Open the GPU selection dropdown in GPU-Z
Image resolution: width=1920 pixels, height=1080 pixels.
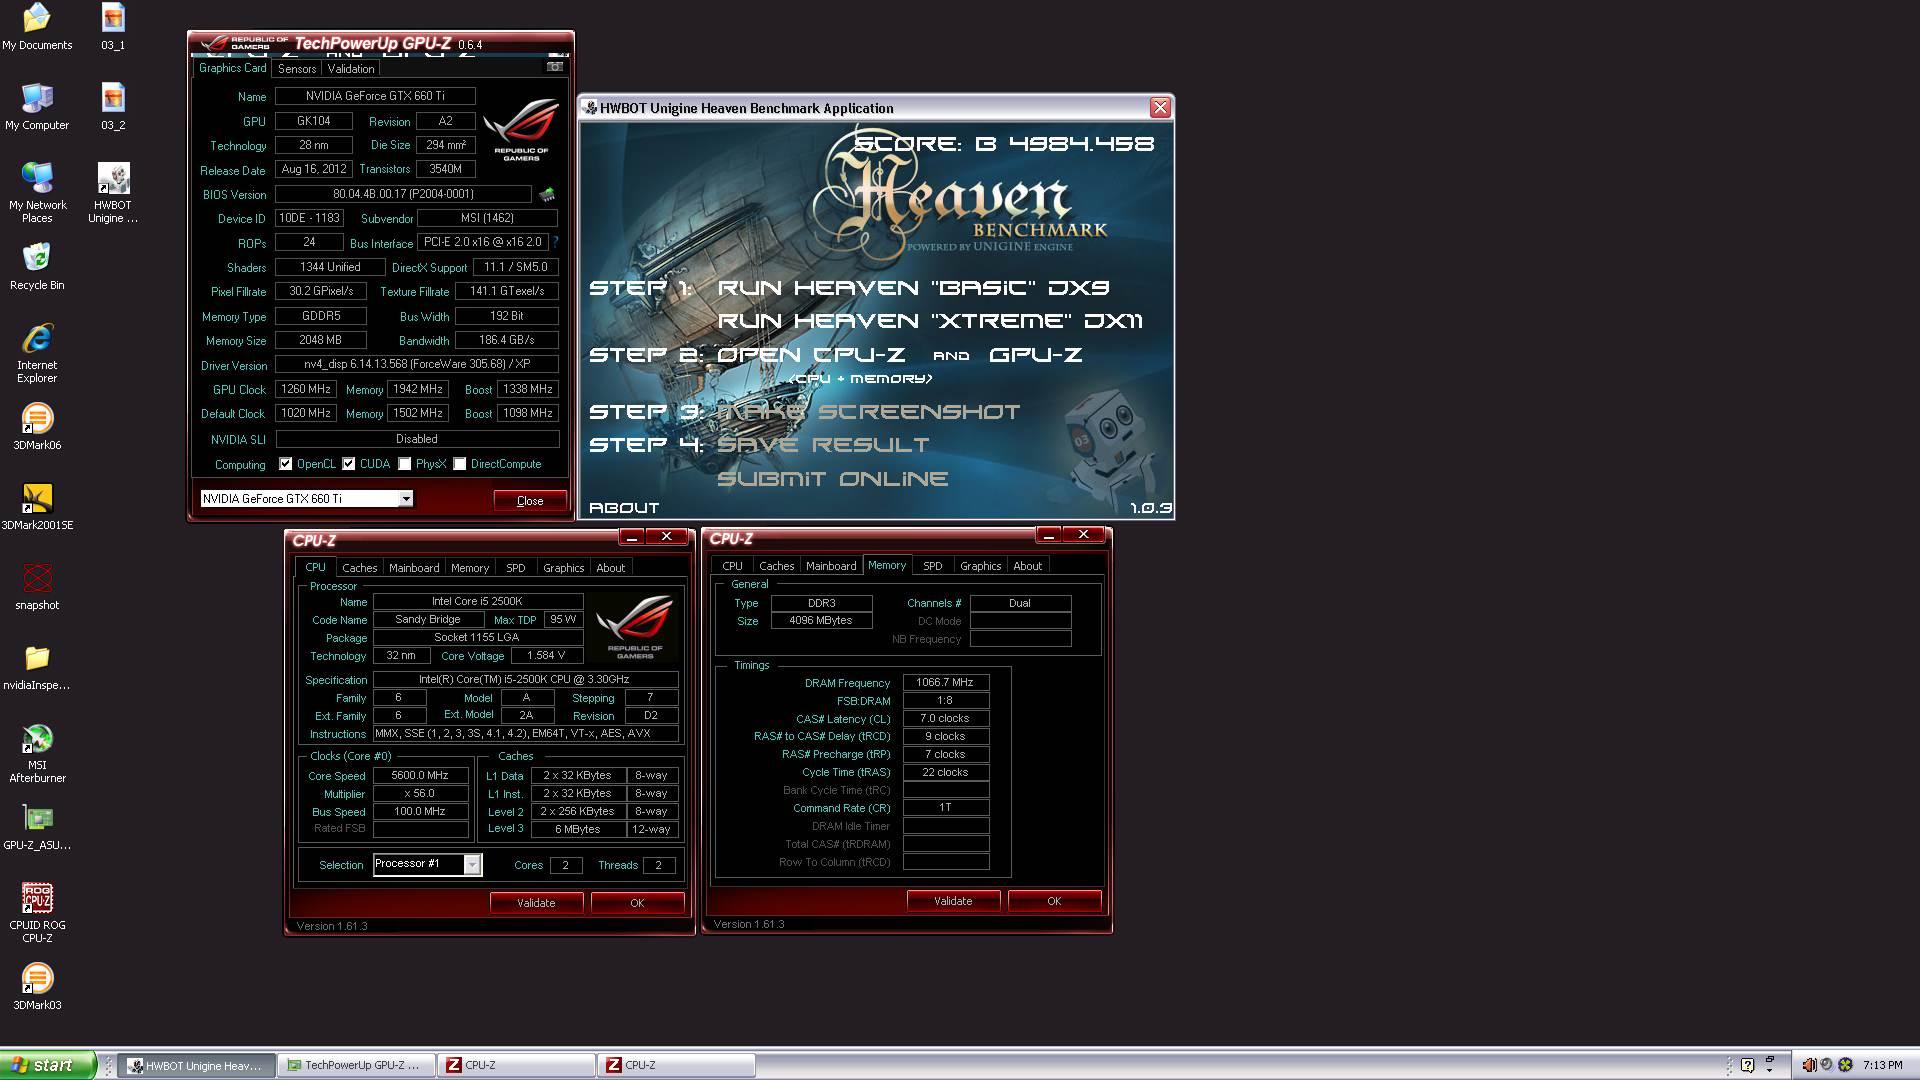(406, 499)
